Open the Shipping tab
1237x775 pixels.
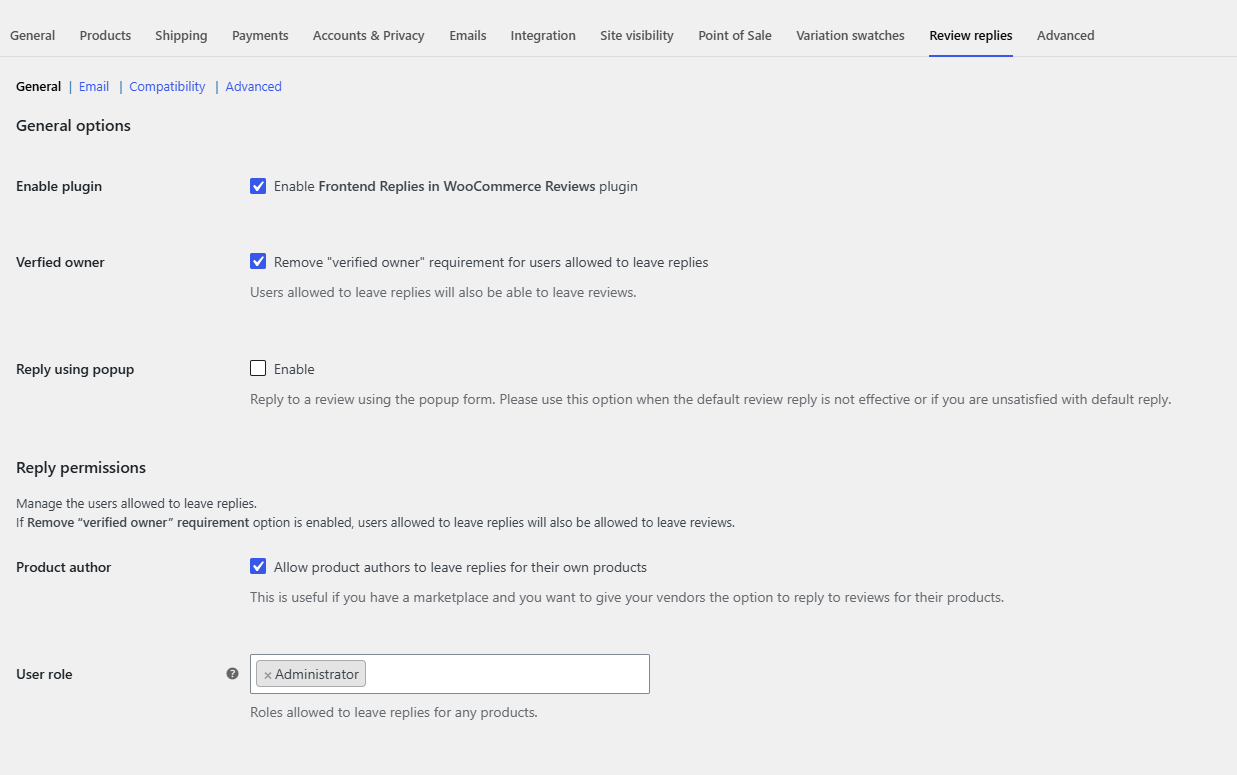(181, 35)
